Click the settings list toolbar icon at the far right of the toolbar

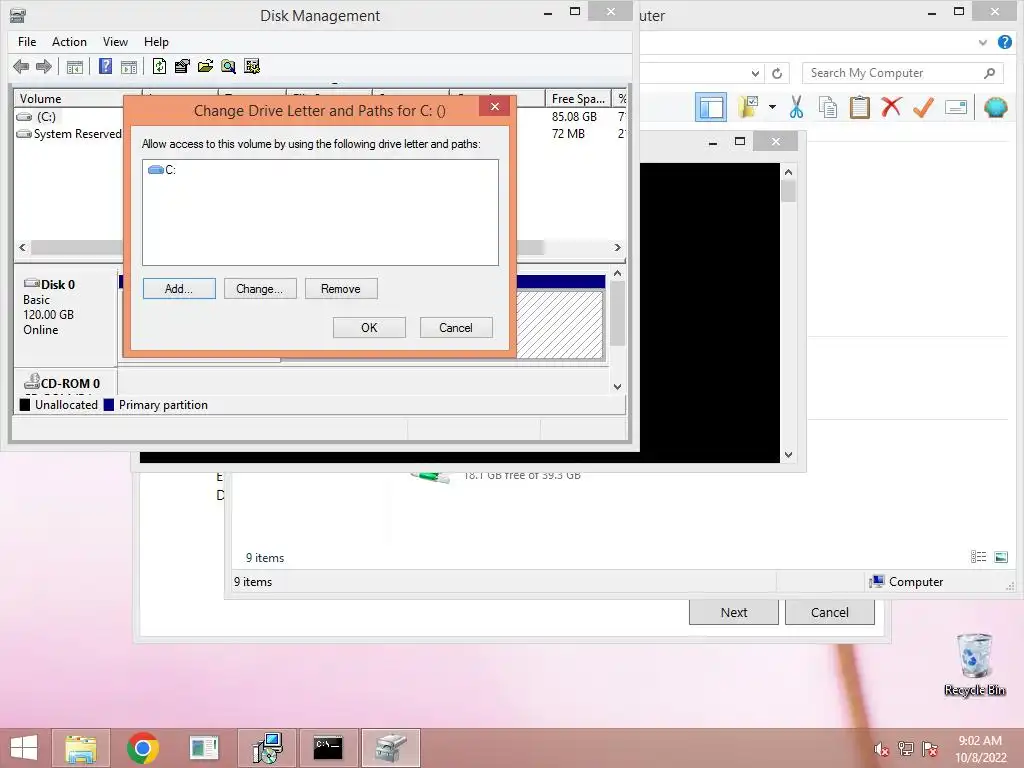(x=251, y=66)
